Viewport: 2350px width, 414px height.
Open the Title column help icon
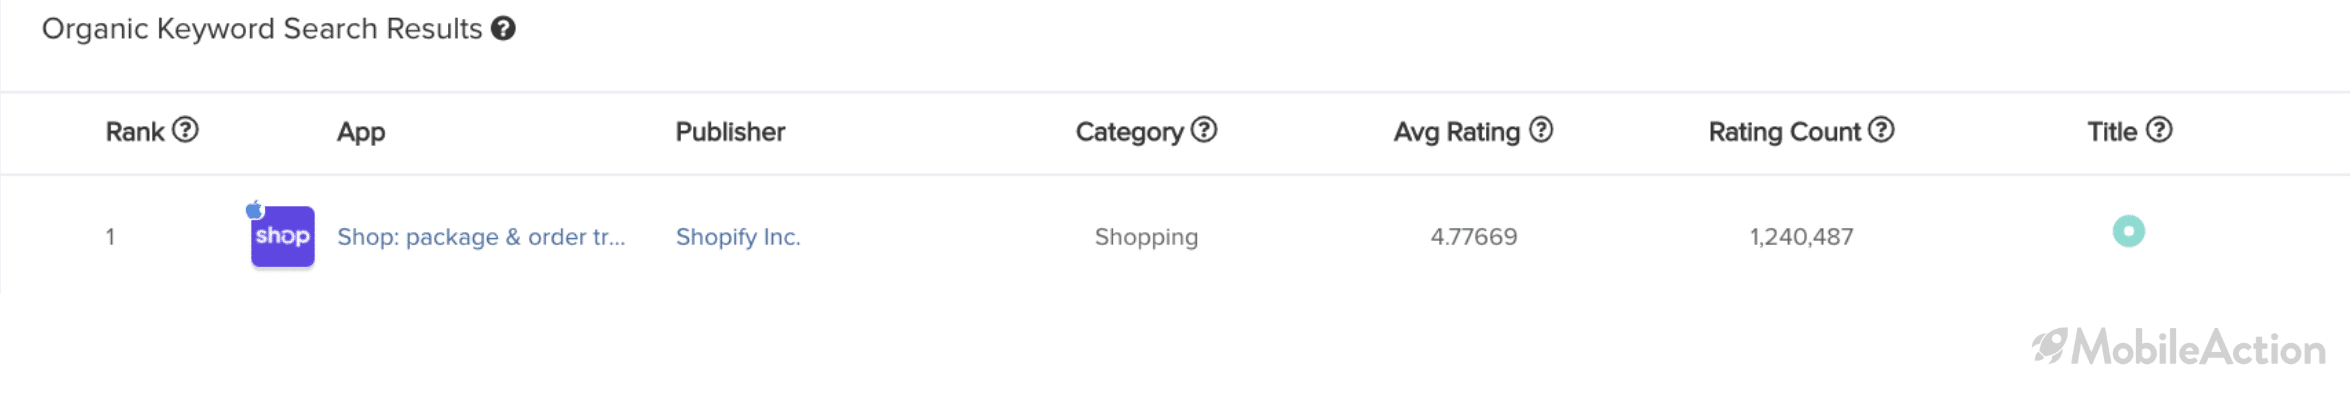pyautogui.click(x=2159, y=130)
